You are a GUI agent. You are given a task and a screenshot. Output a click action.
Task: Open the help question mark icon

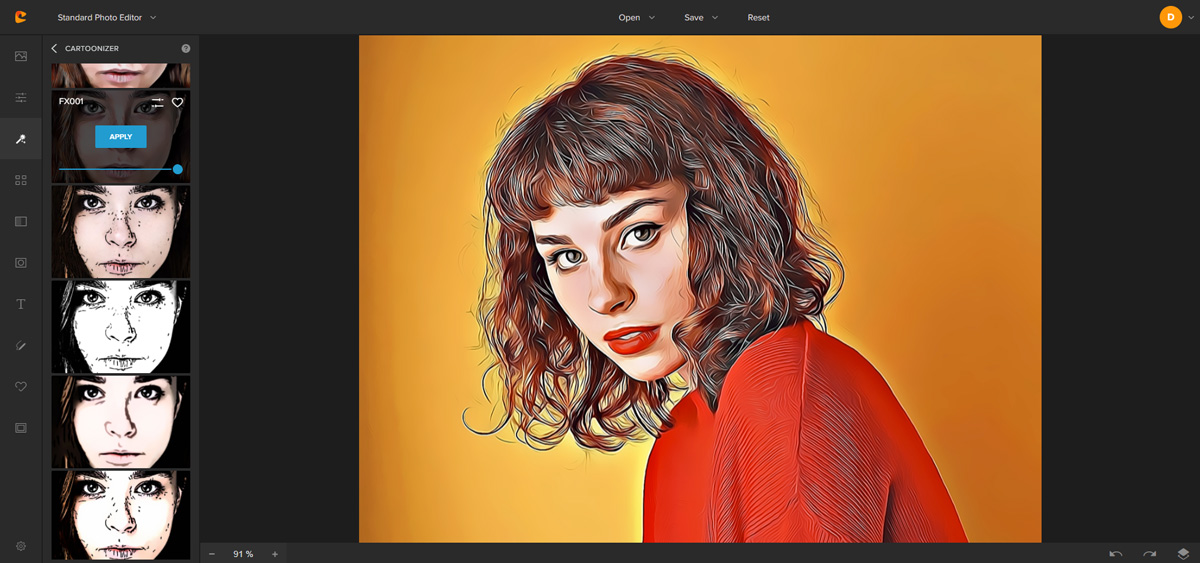coord(186,48)
